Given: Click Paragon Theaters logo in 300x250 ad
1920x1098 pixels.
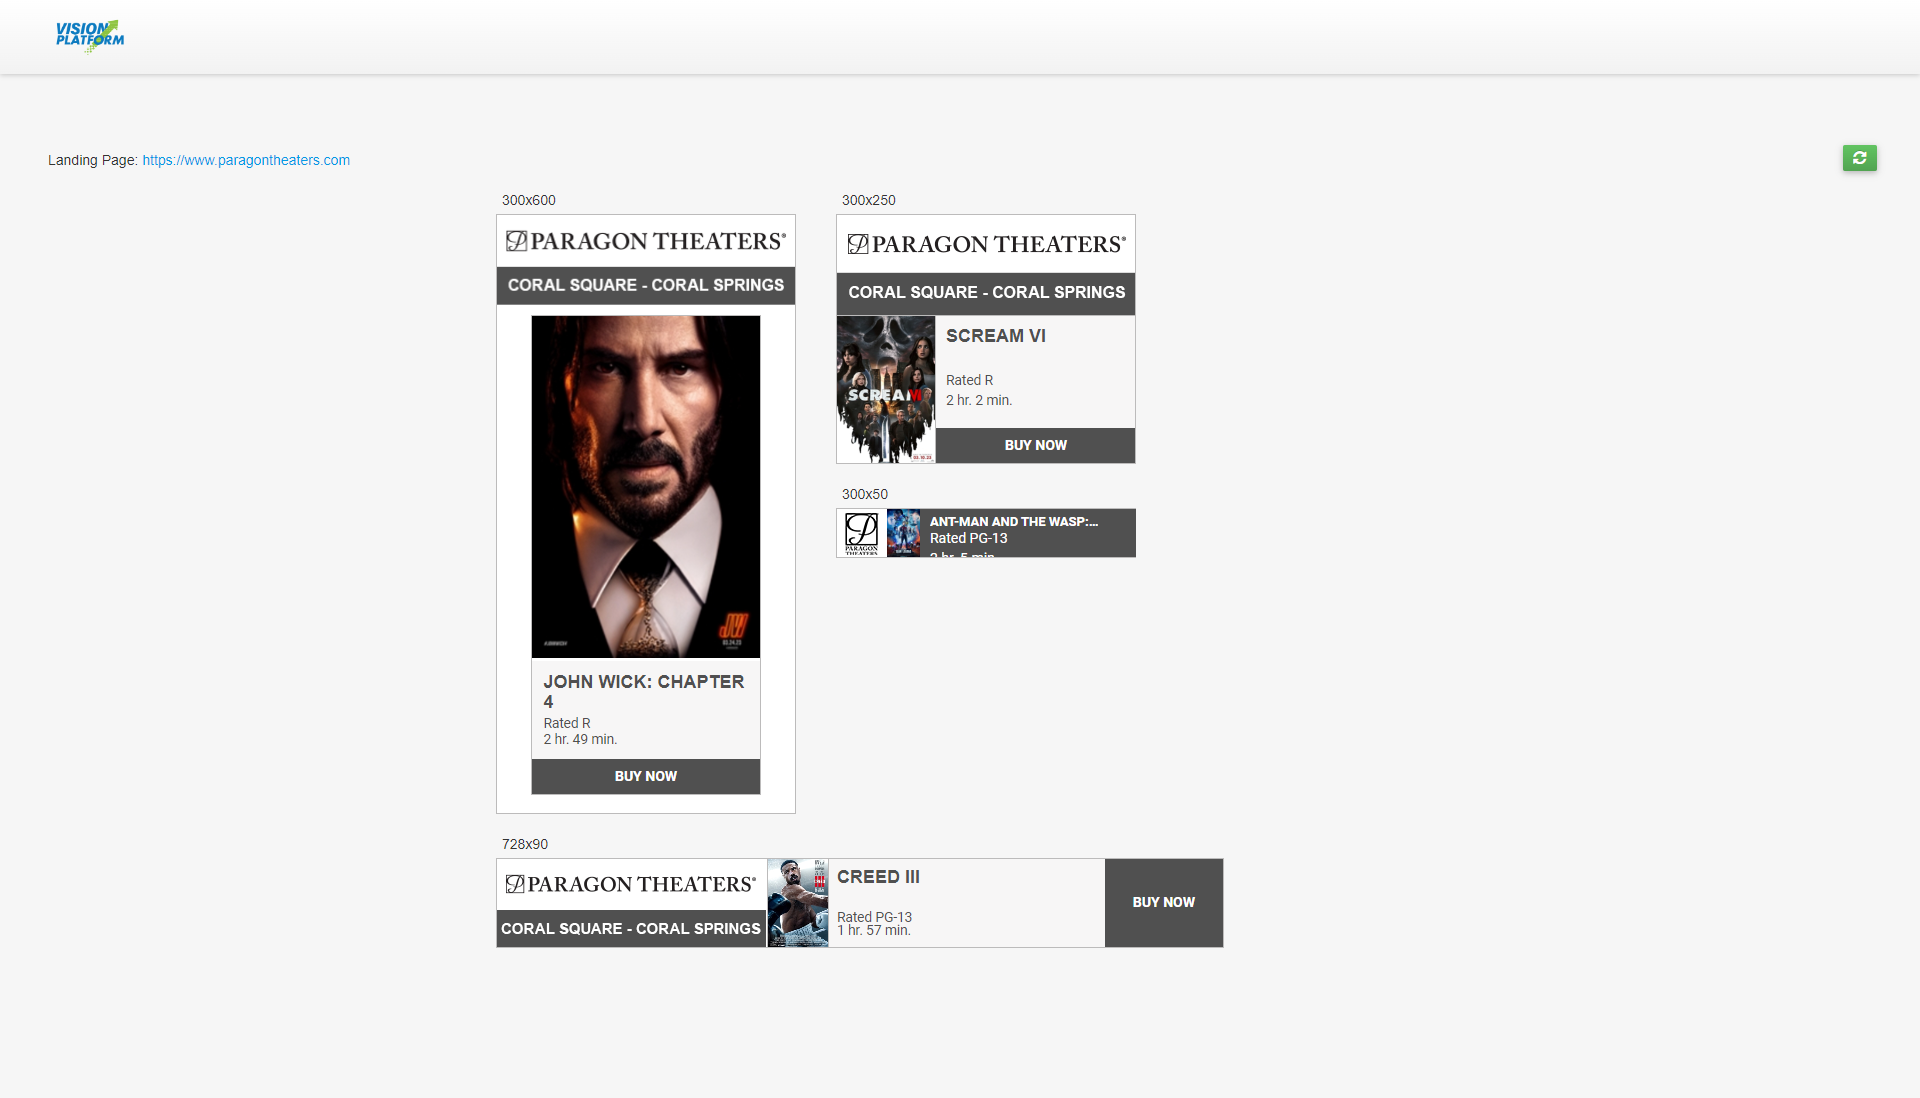Looking at the screenshot, I should [x=986, y=244].
